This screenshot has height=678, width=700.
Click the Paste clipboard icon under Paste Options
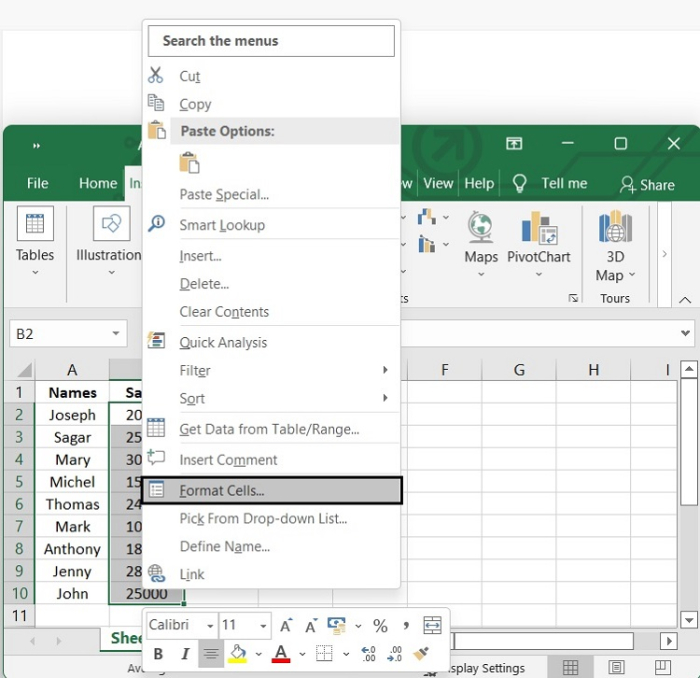click(x=189, y=163)
